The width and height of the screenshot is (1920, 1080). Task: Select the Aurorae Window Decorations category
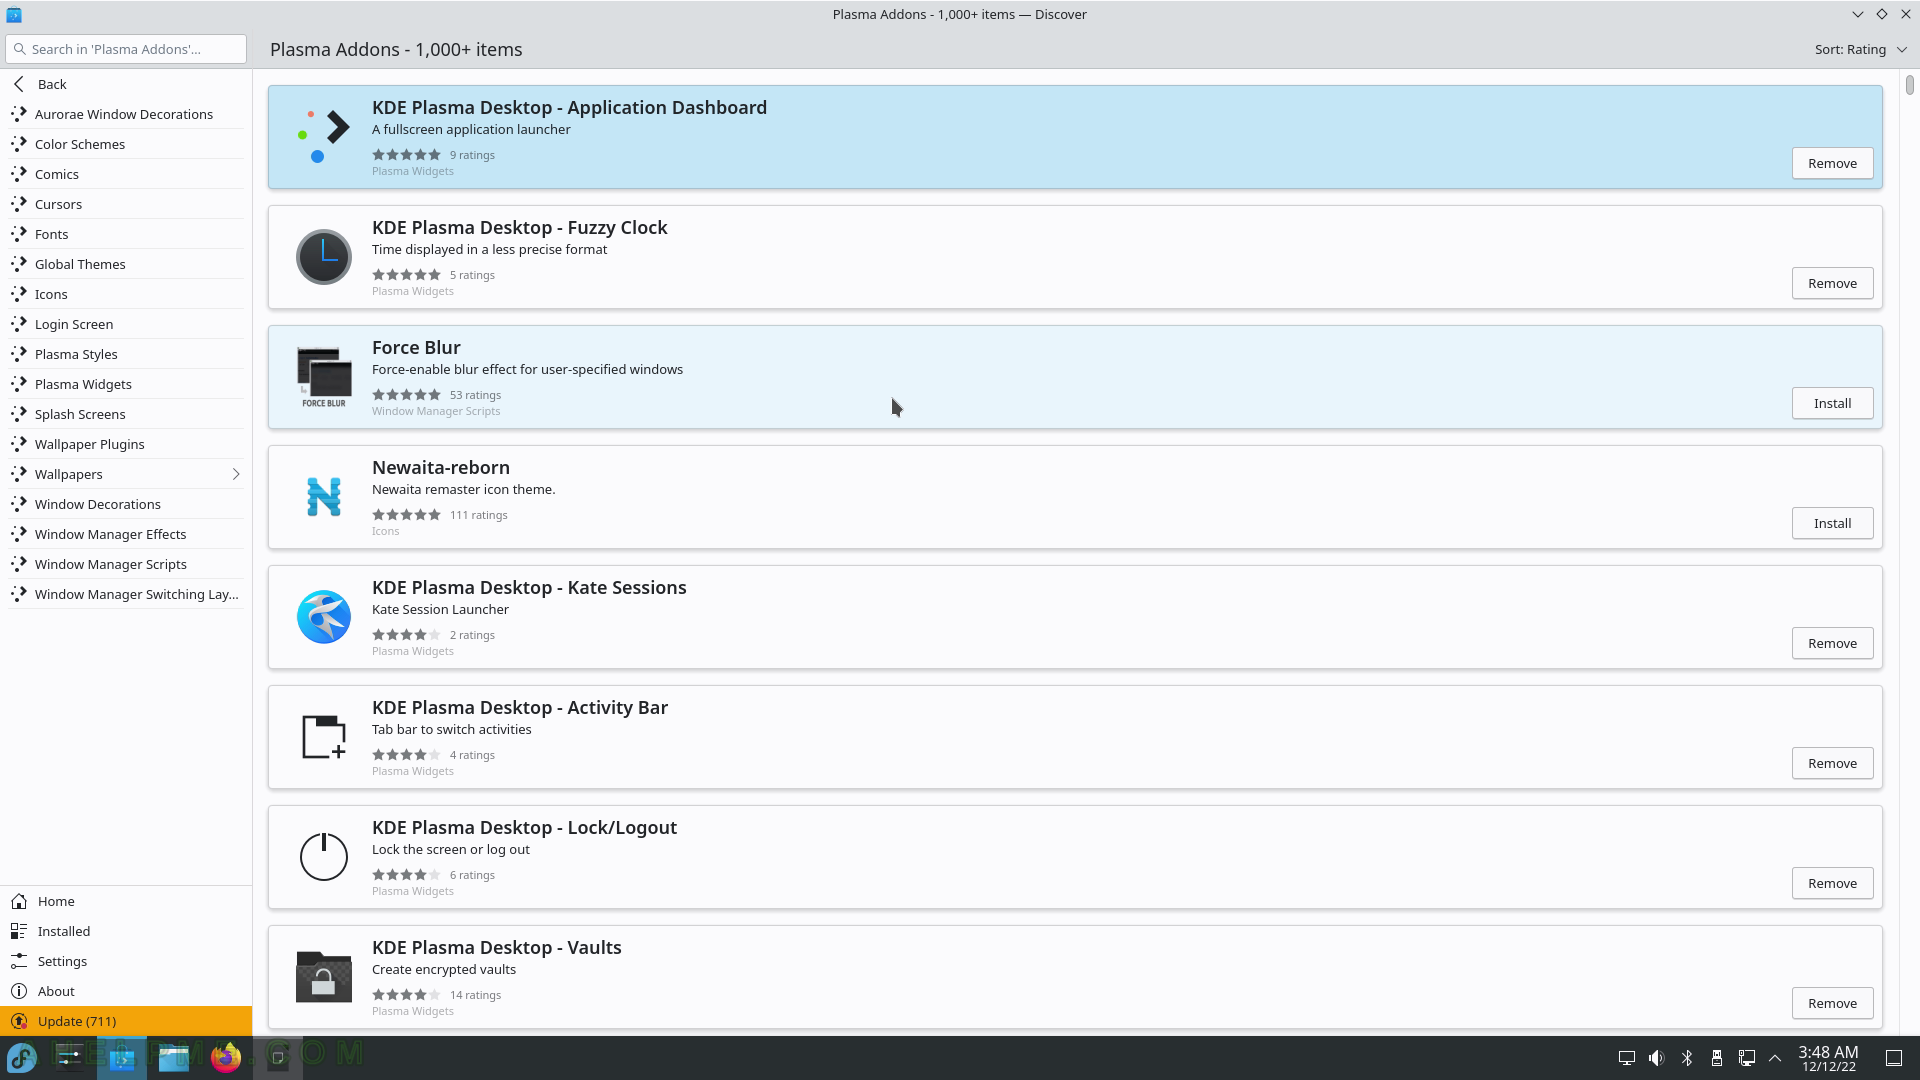(x=126, y=114)
